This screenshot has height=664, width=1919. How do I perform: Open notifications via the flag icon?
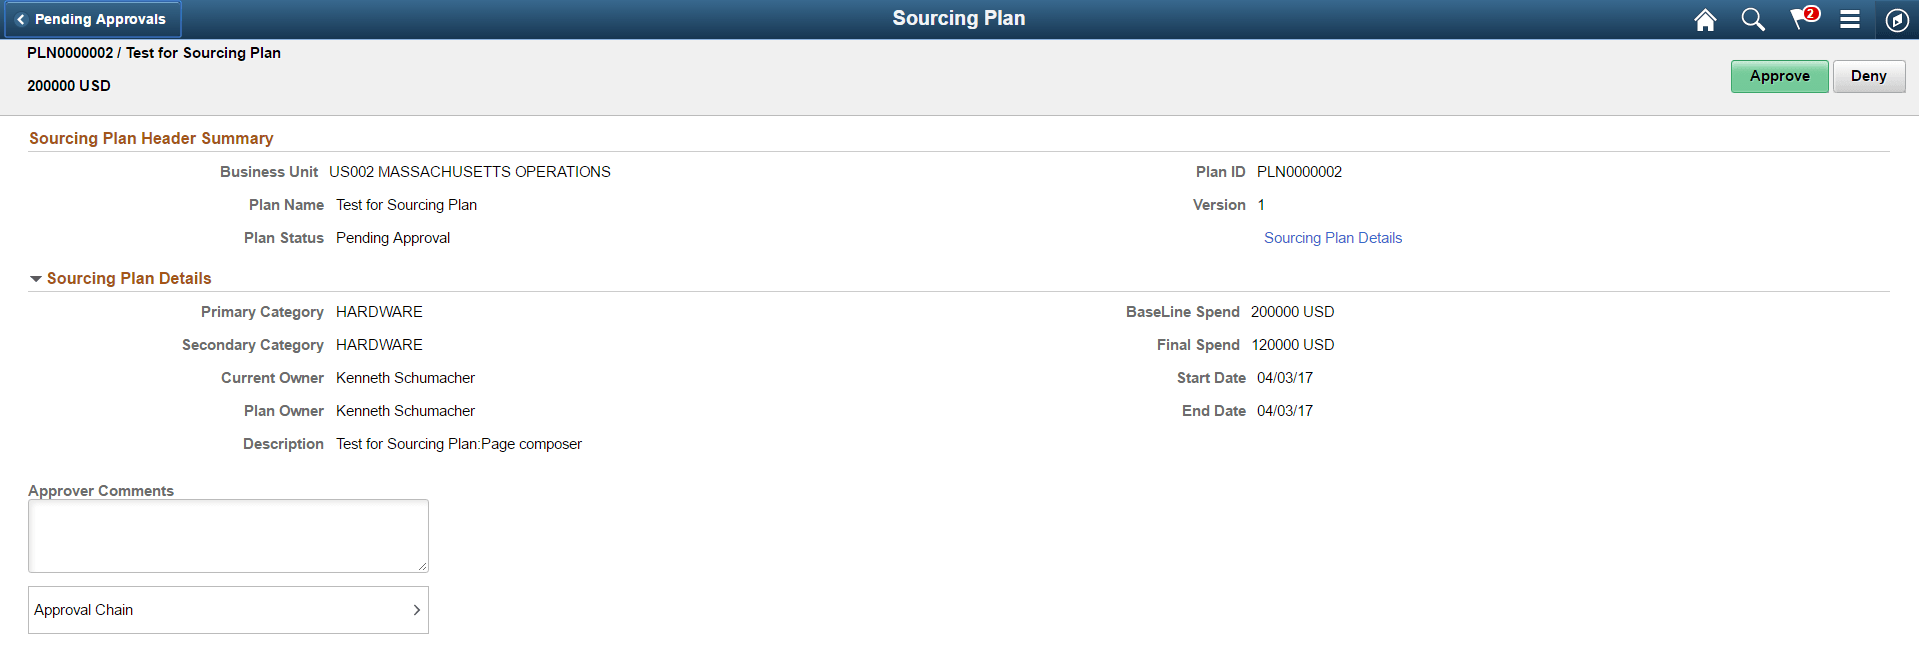1800,19
